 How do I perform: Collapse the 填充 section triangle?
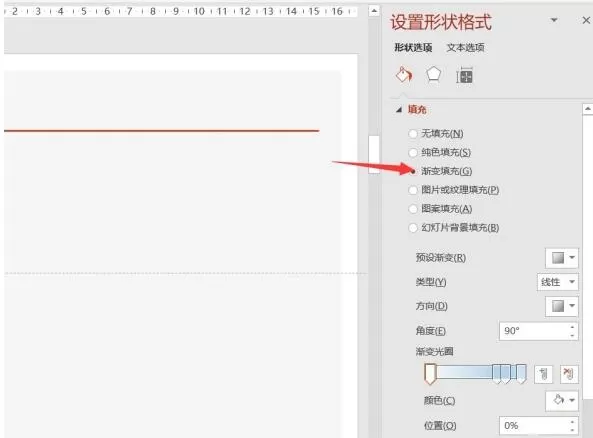click(399, 110)
